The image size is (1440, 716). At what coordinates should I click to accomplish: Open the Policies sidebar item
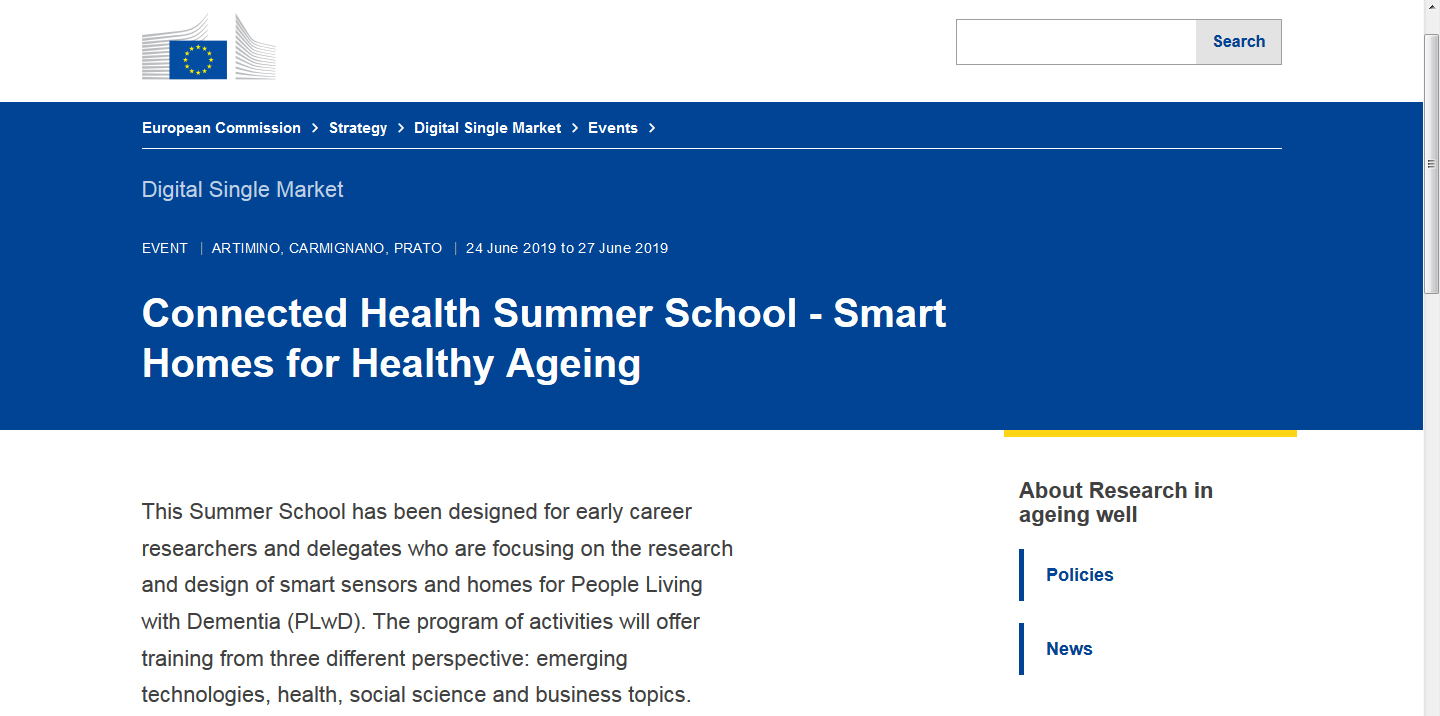pyautogui.click(x=1080, y=575)
